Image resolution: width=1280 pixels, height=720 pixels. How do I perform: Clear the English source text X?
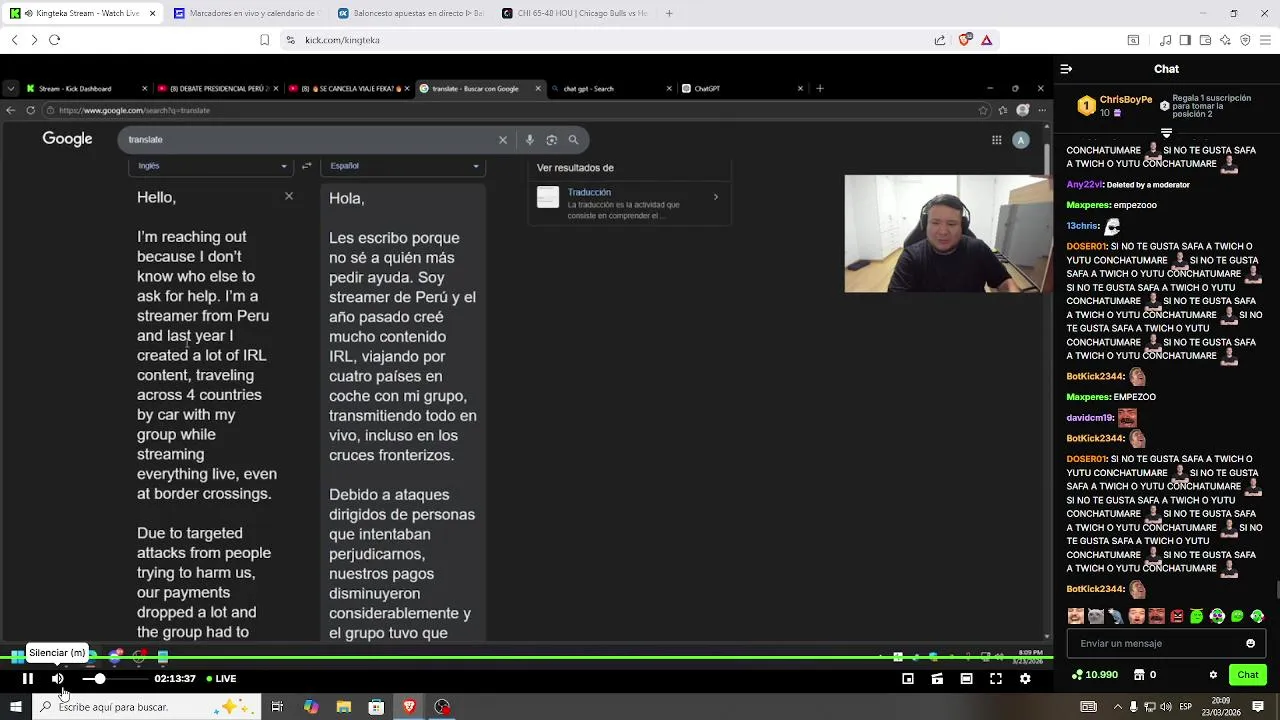pos(289,196)
